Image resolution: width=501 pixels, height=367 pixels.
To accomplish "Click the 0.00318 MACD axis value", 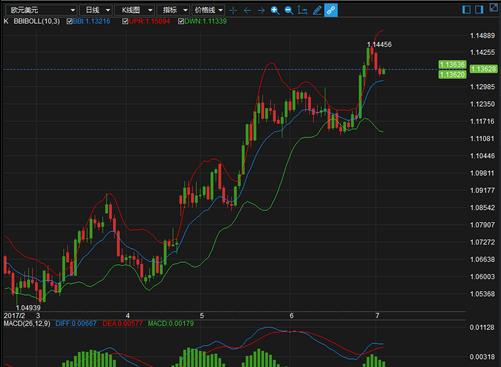I will [x=482, y=357].
